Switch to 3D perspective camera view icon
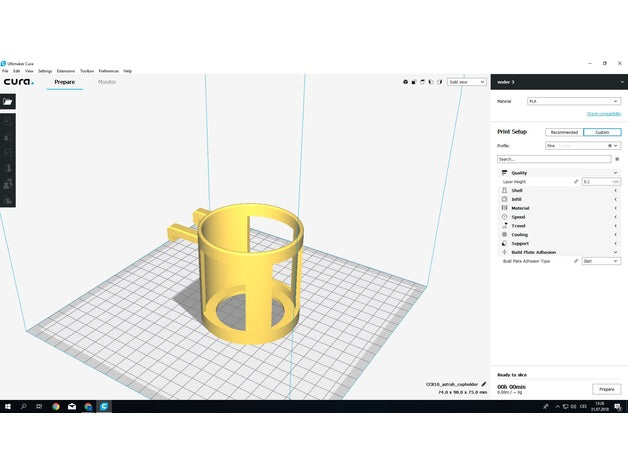Image resolution: width=628 pixels, height=472 pixels. coord(405,82)
